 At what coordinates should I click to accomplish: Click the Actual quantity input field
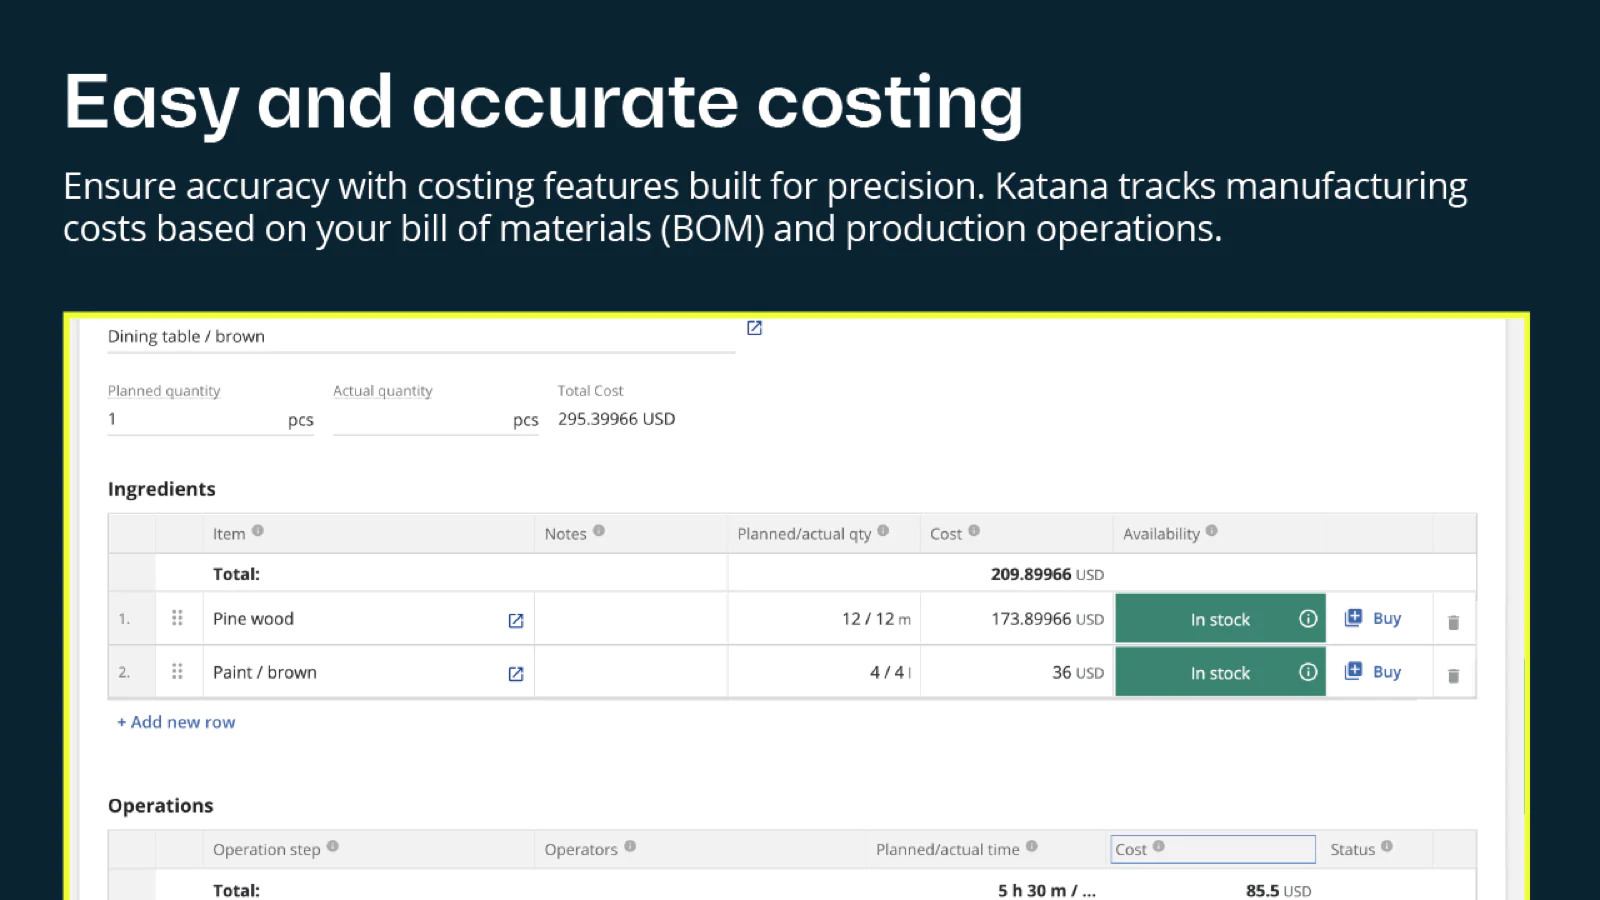420,420
